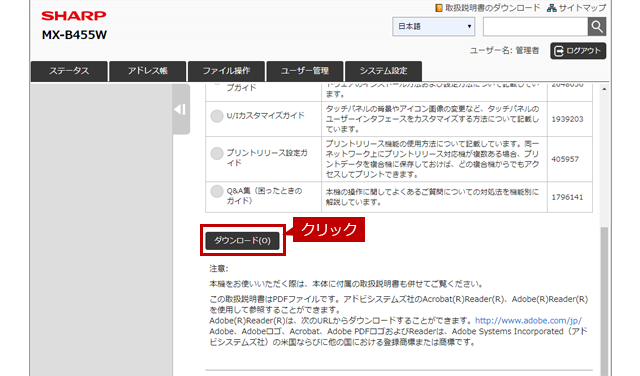
Task: Focus the search input field
Action: coord(535,27)
